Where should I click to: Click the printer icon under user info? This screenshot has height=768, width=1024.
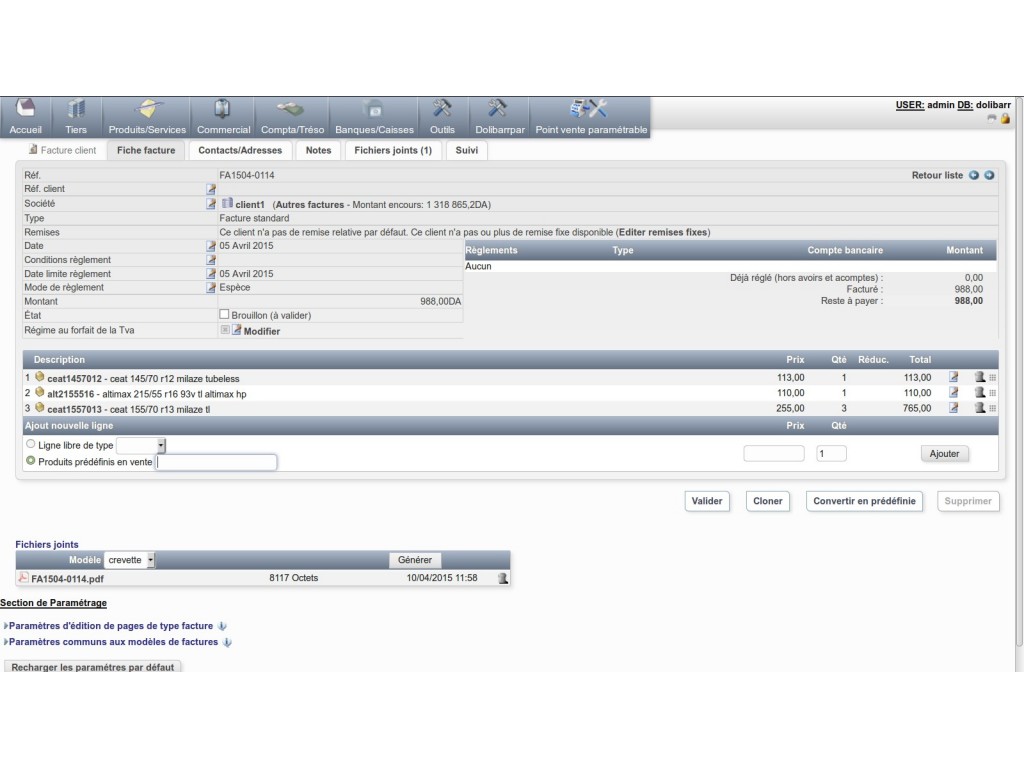tap(992, 118)
